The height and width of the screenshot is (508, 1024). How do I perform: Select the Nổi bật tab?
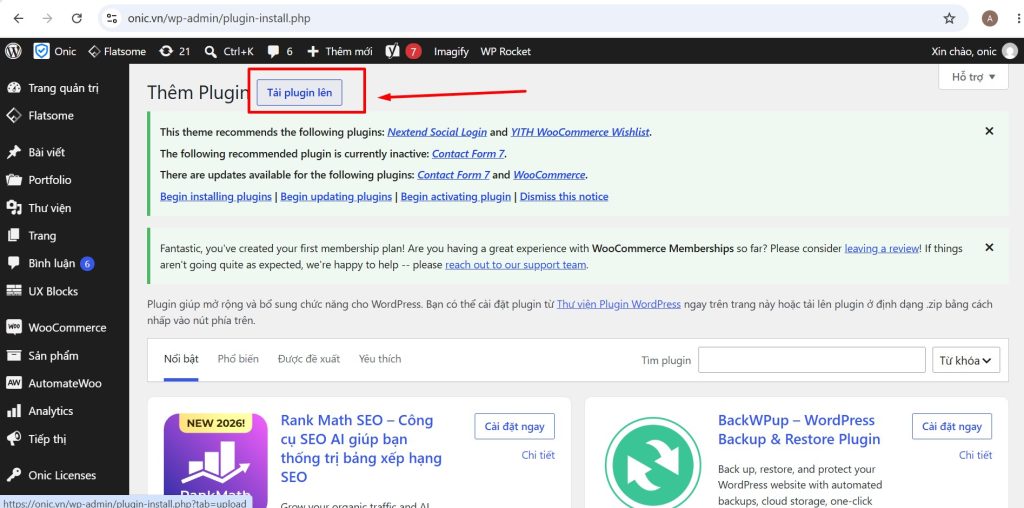181,359
